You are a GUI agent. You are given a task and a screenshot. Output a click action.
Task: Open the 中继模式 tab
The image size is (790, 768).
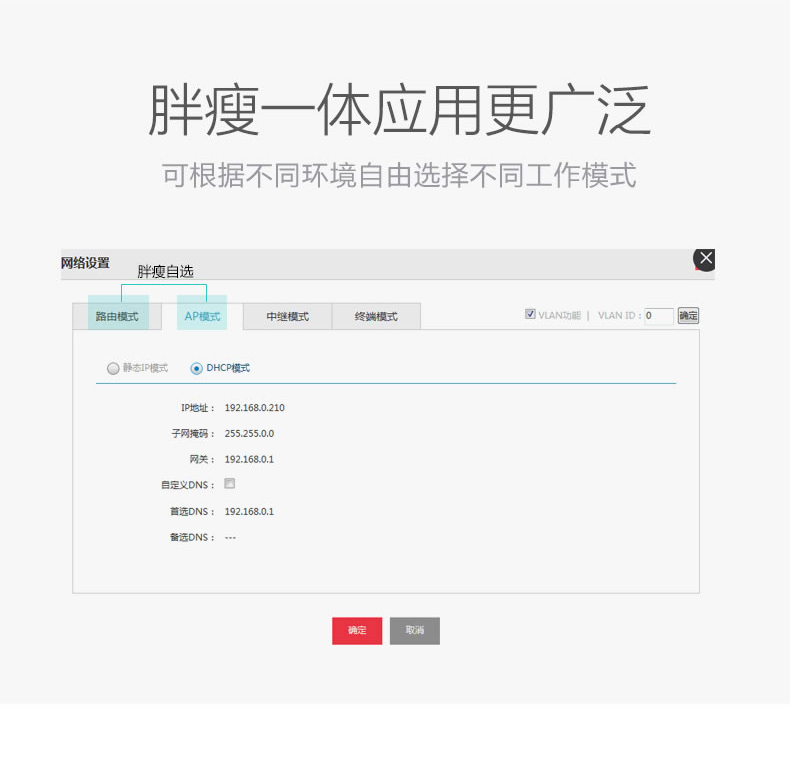287,316
